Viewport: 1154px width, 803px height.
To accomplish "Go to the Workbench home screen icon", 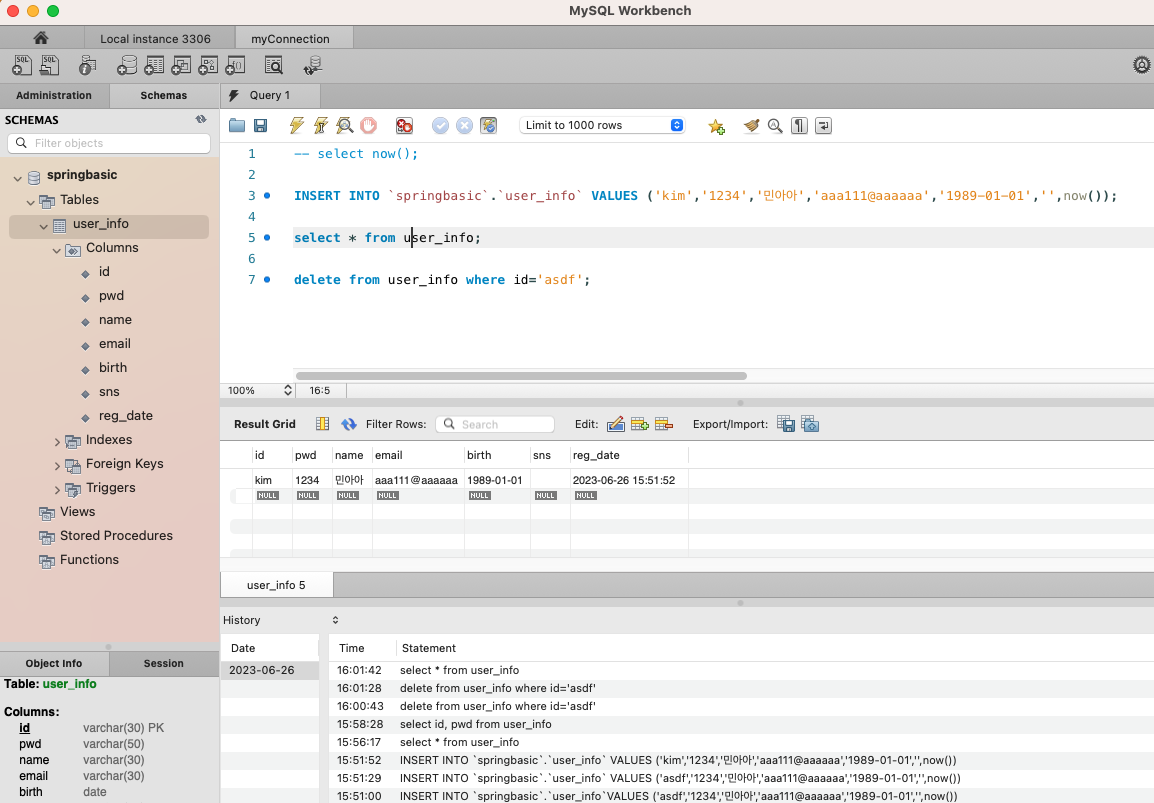I will click(x=40, y=38).
